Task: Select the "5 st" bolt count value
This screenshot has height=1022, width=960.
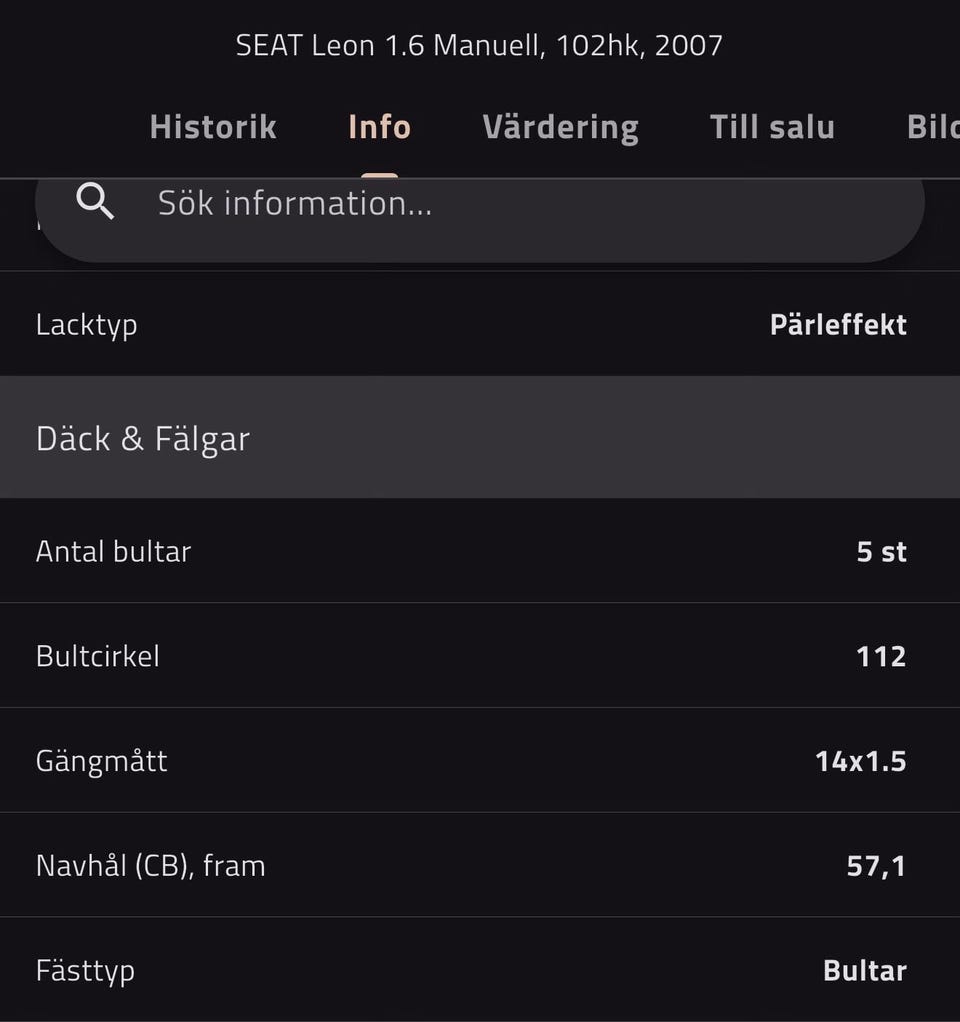Action: (881, 551)
